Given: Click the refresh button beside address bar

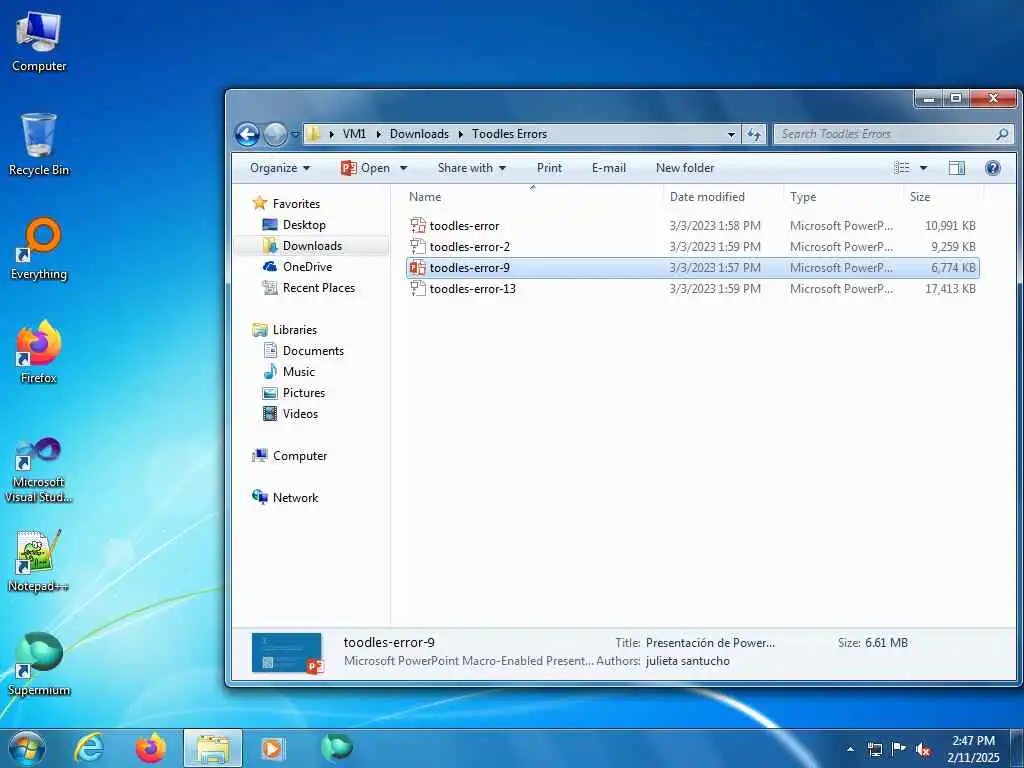Looking at the screenshot, I should pyautogui.click(x=754, y=134).
